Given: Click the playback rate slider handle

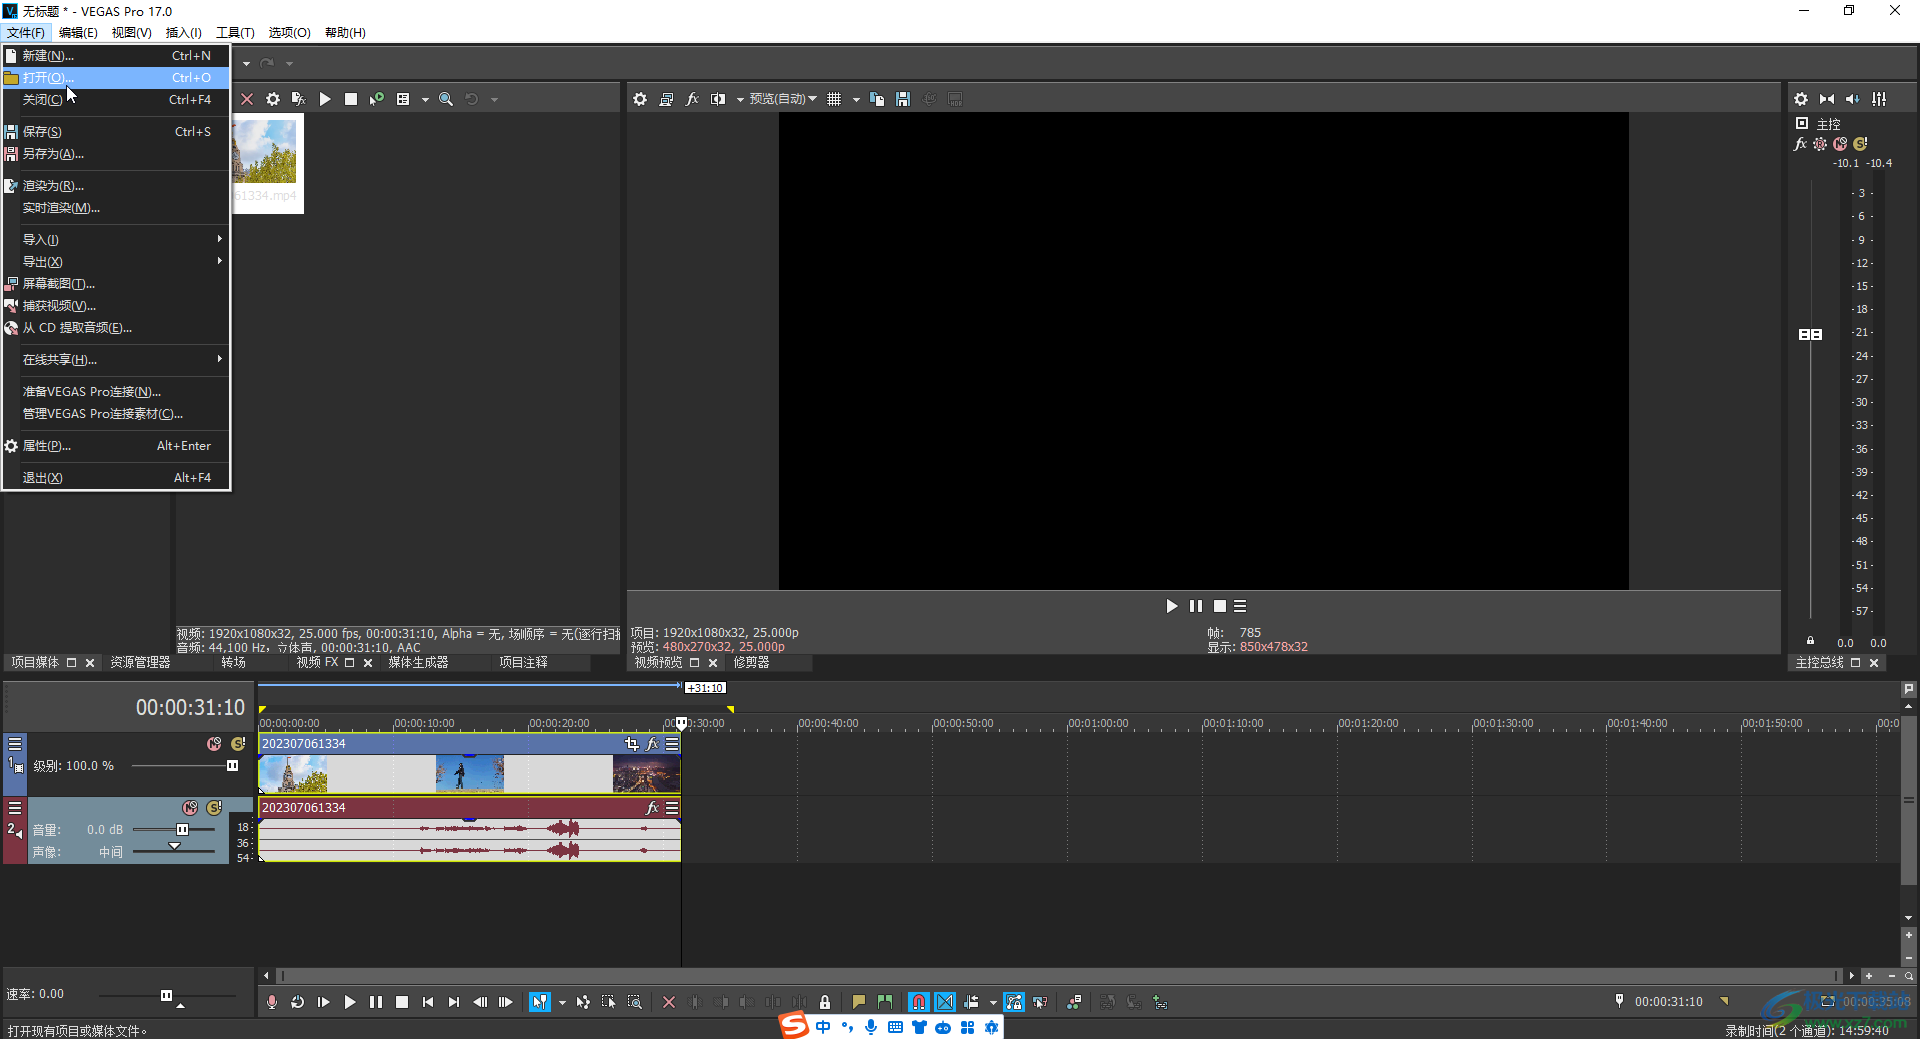Looking at the screenshot, I should [166, 995].
